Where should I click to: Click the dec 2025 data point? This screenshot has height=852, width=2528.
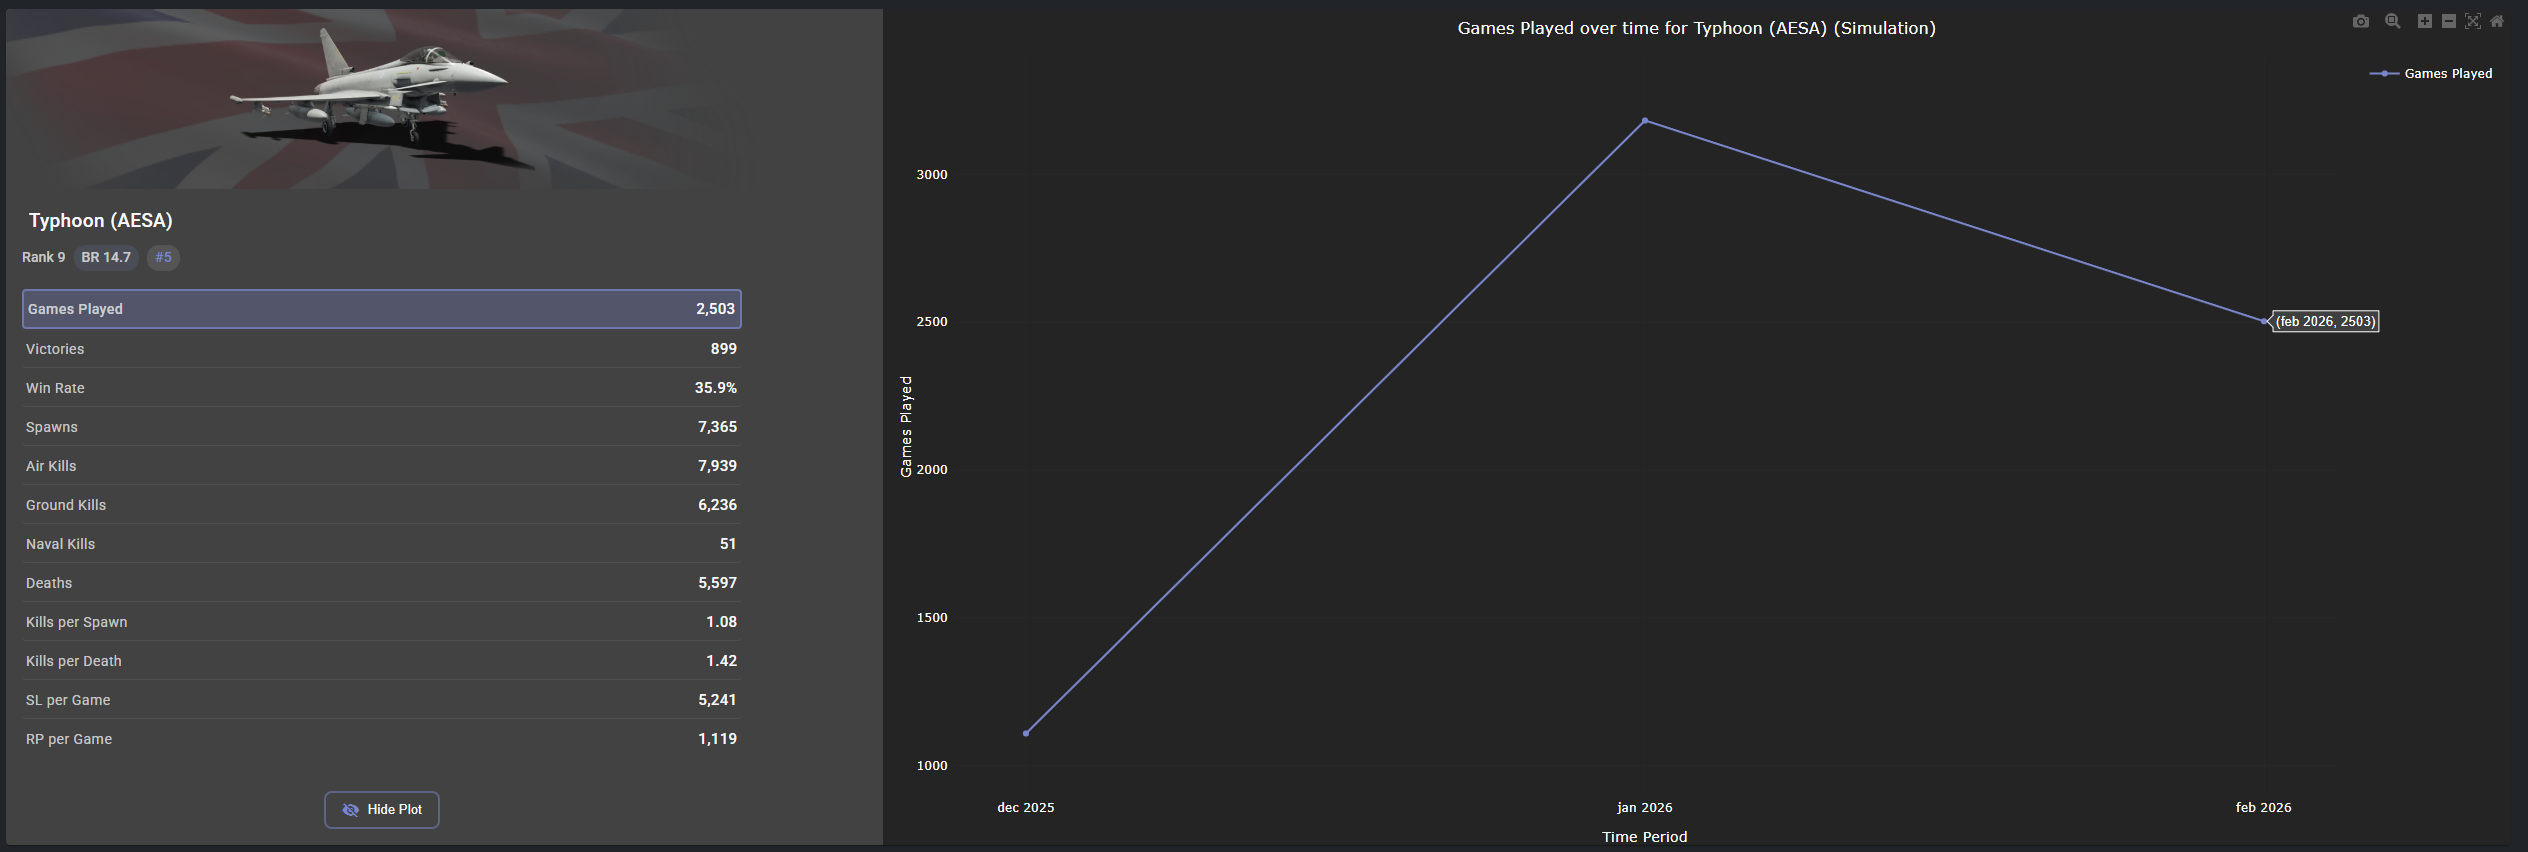coord(1026,733)
